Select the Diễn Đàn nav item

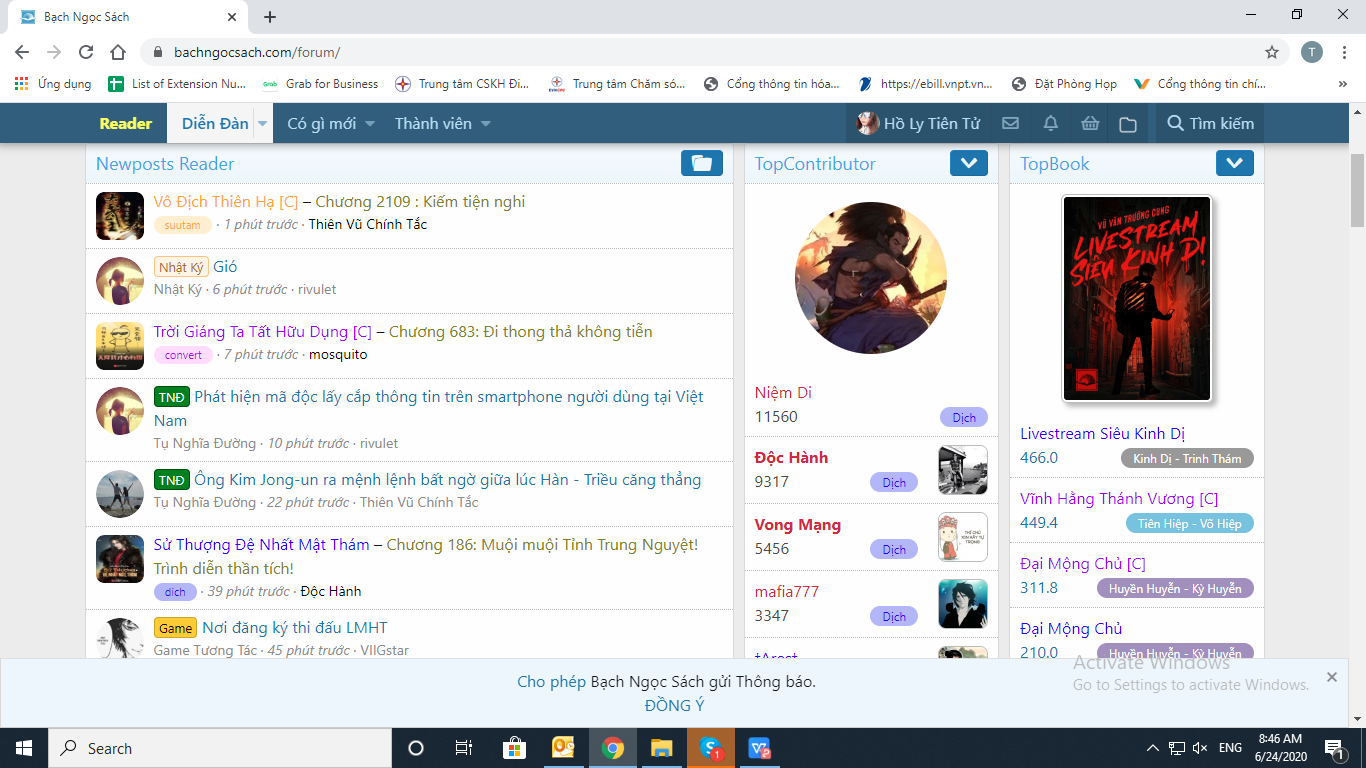215,124
